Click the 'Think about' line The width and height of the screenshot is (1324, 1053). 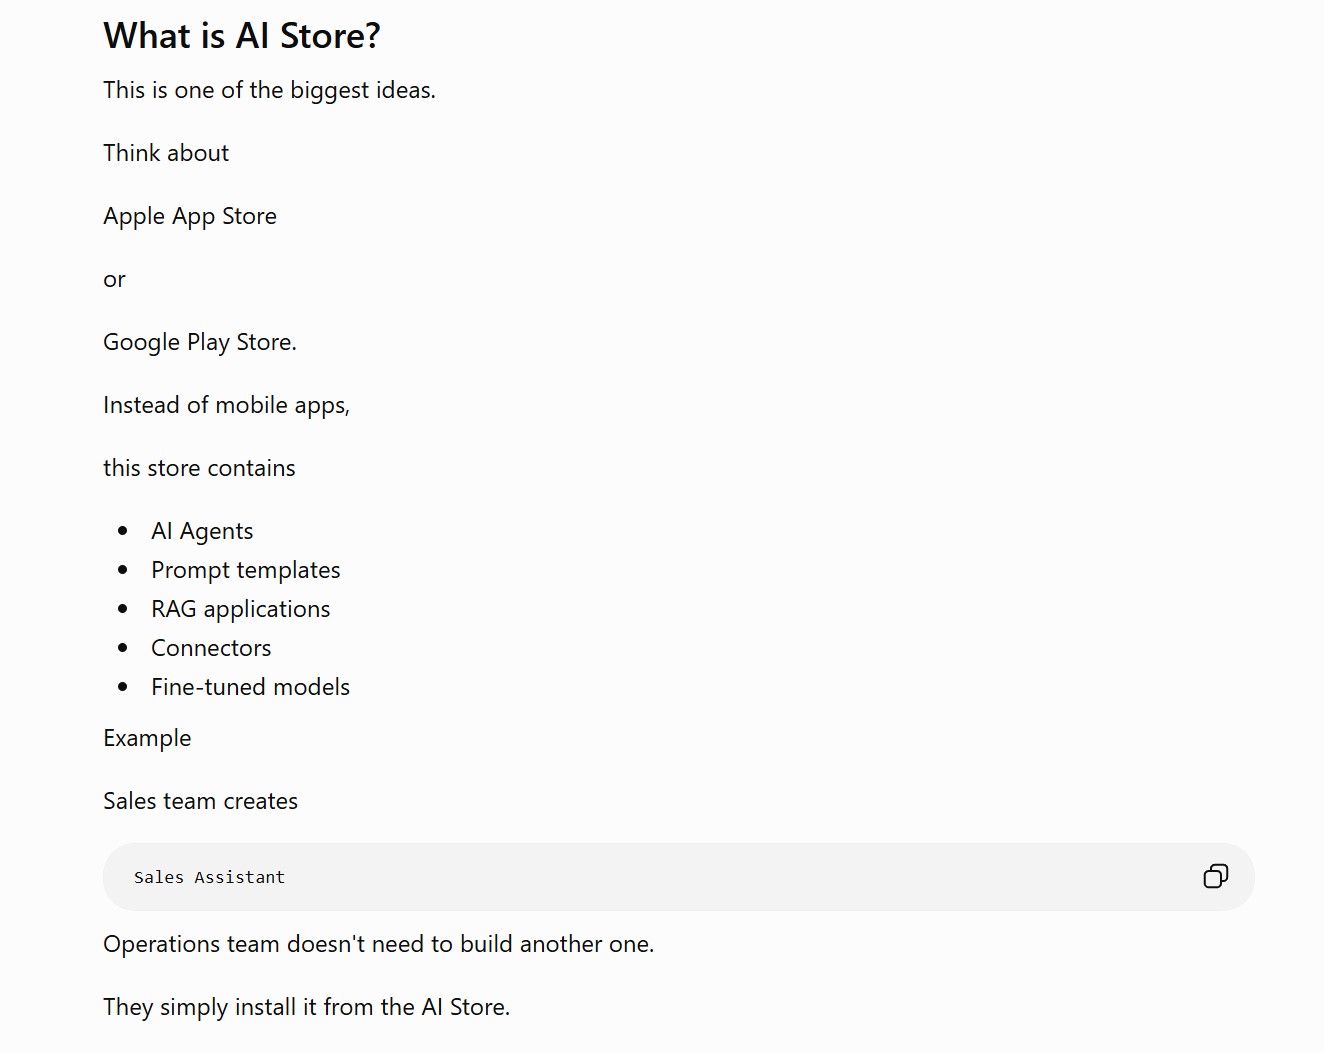pos(166,153)
